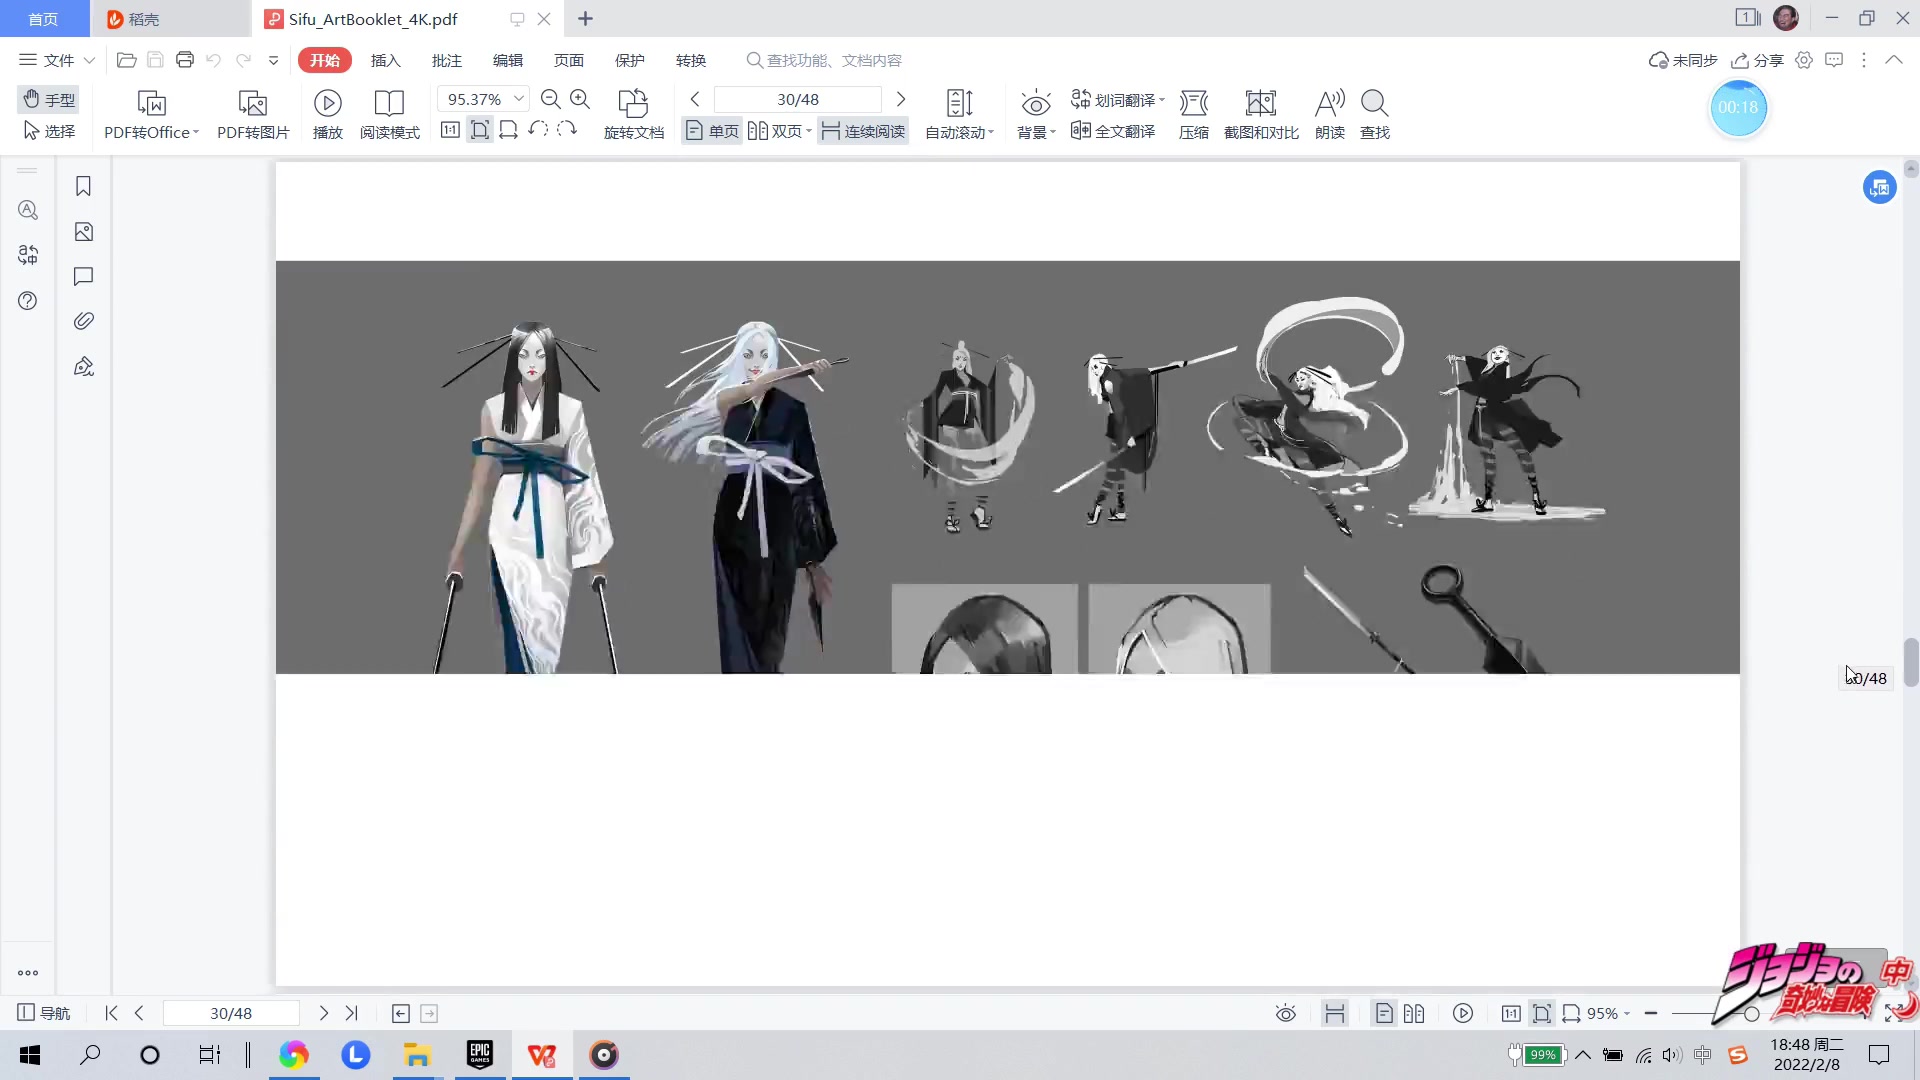
Task: Open the 查找 find tool
Action: pyautogui.click(x=1375, y=114)
